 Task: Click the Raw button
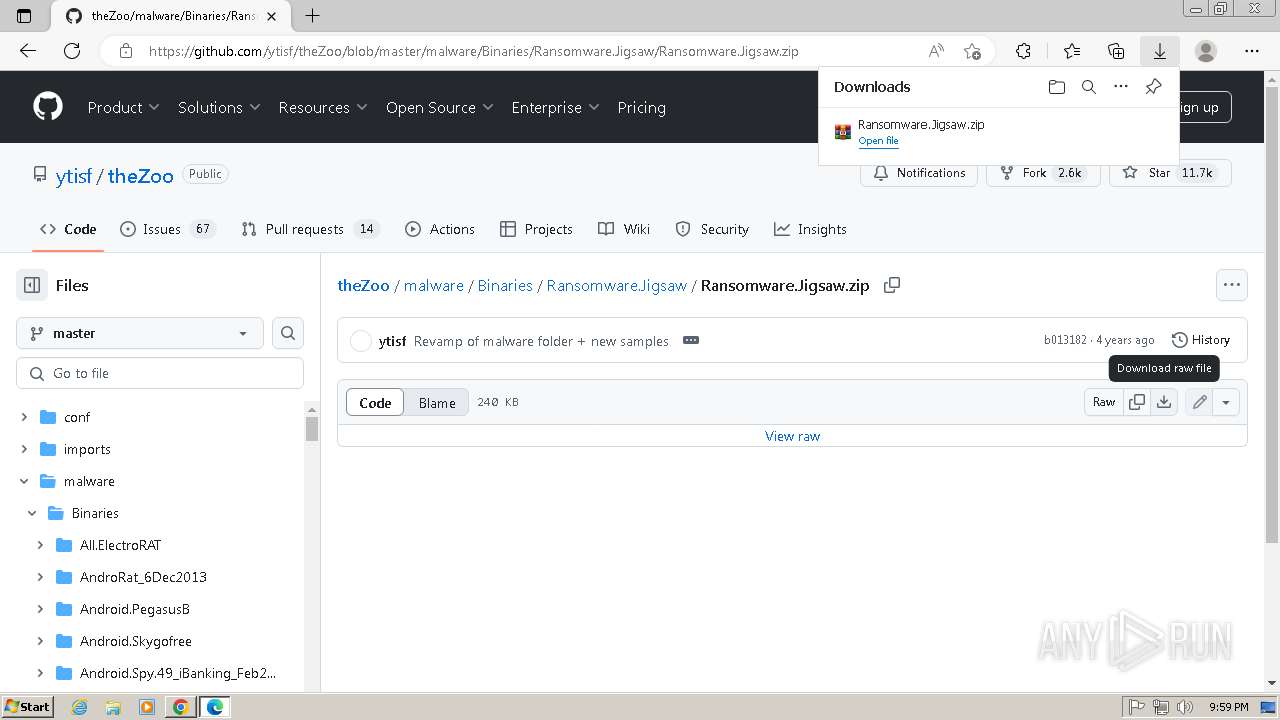click(1104, 402)
